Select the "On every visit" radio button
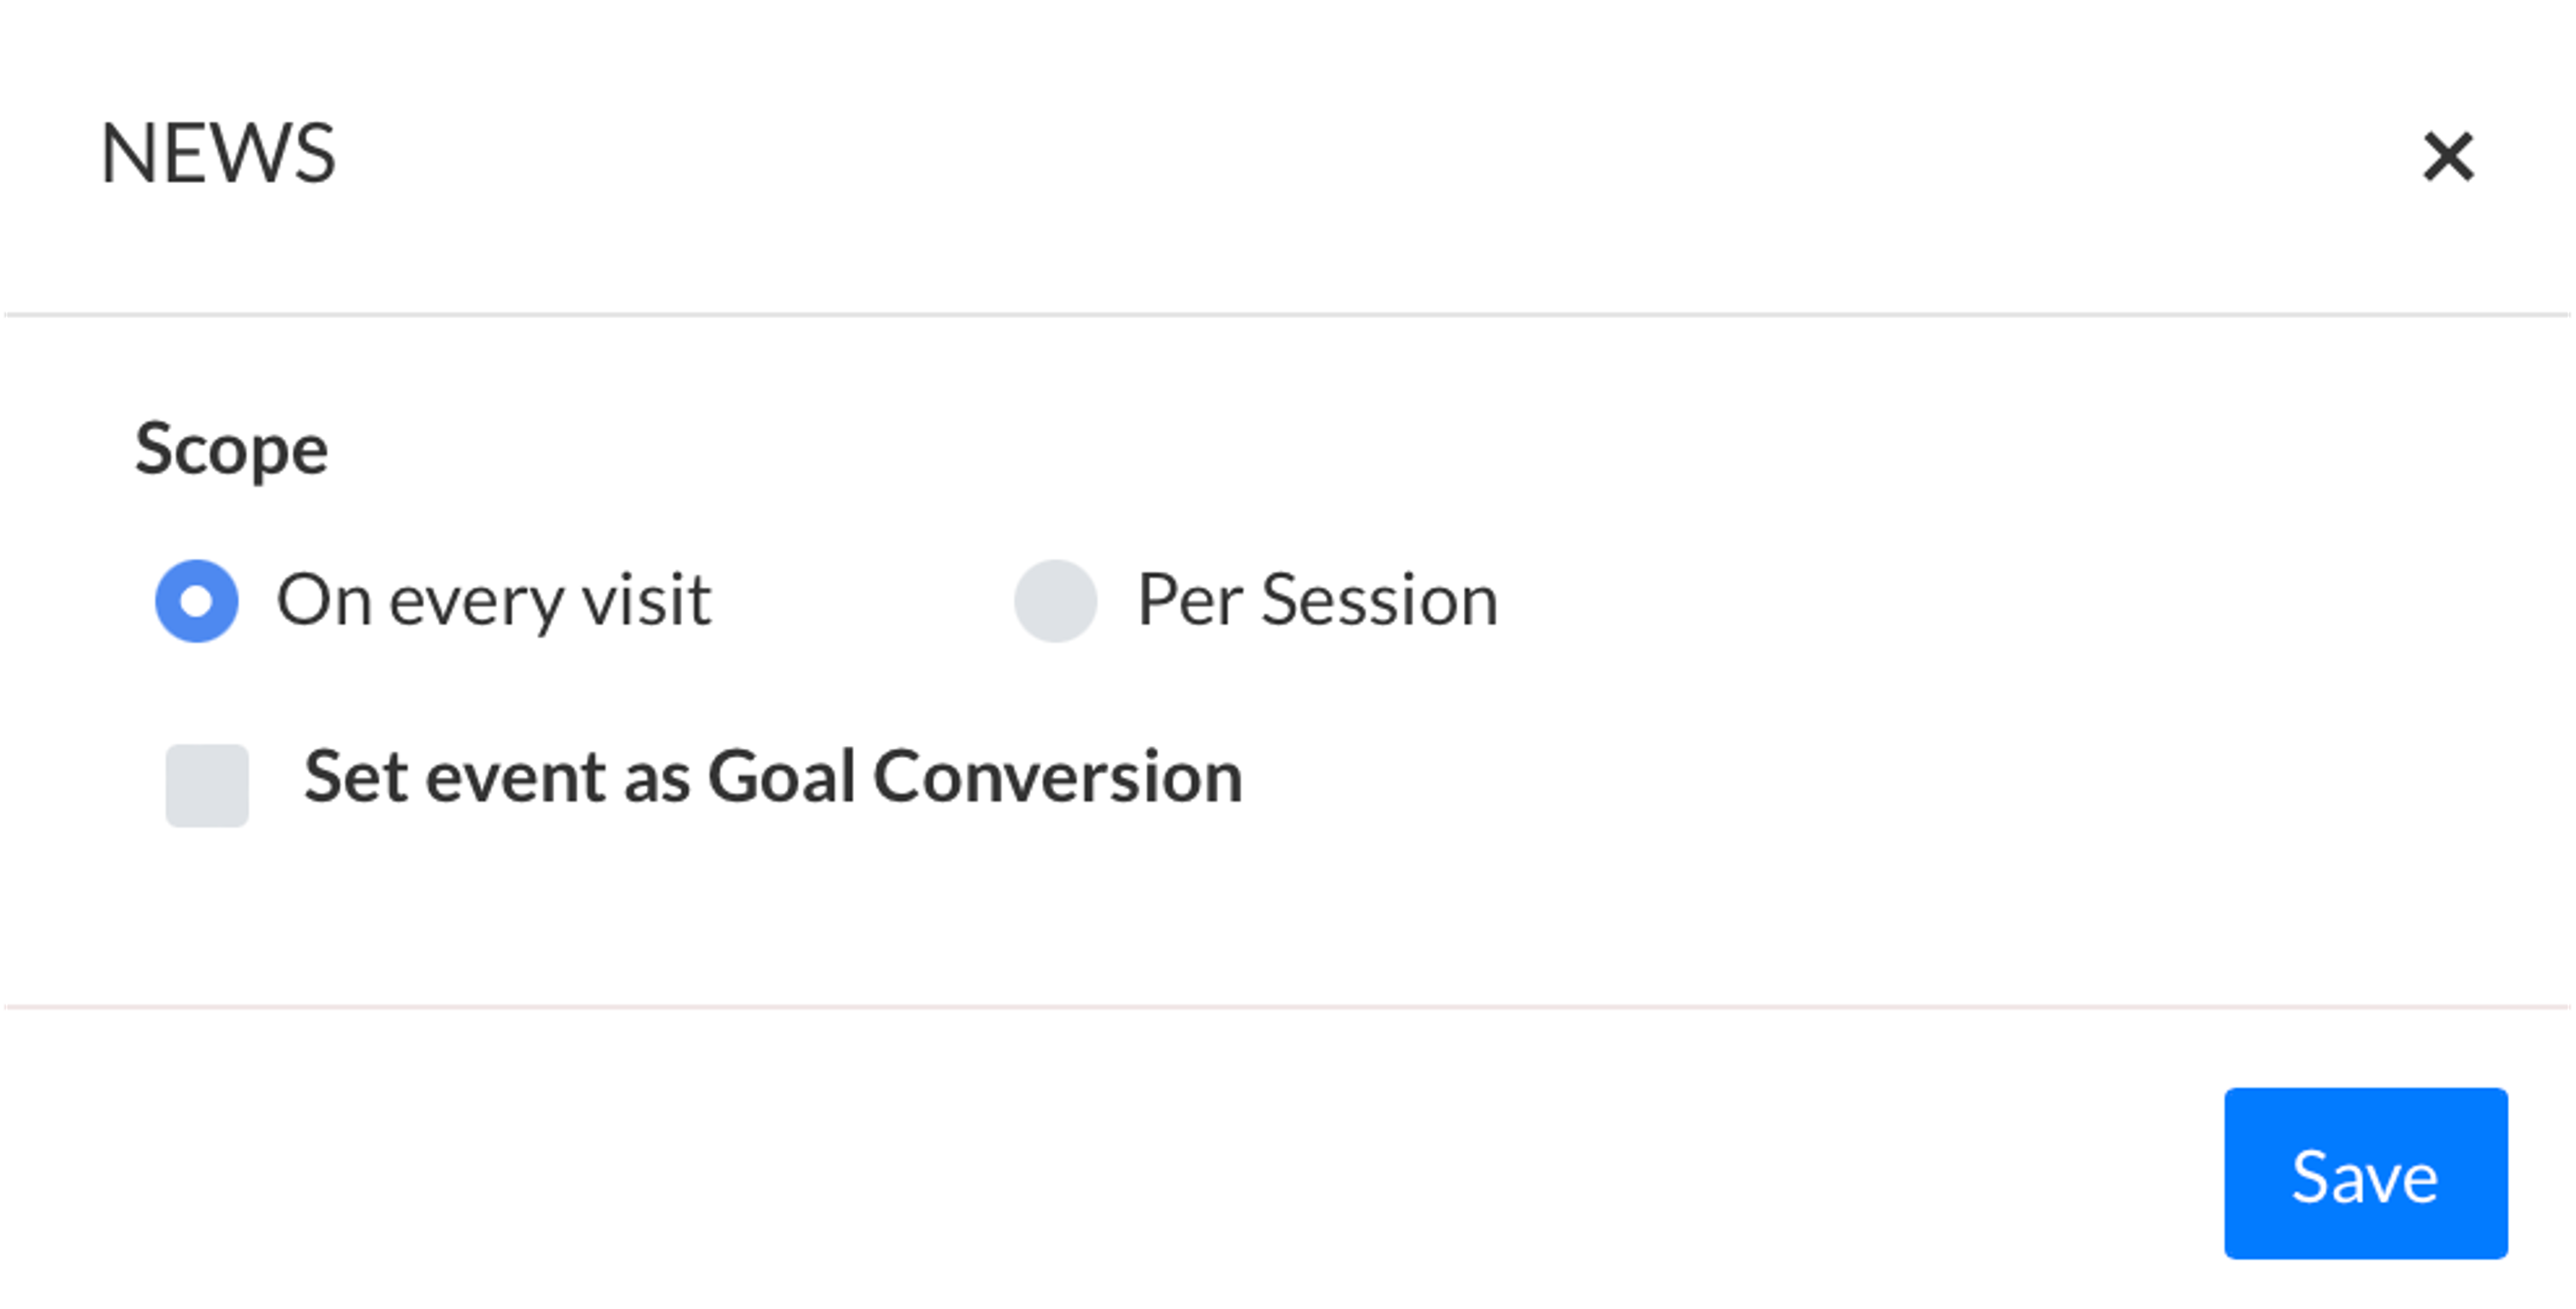 197,601
